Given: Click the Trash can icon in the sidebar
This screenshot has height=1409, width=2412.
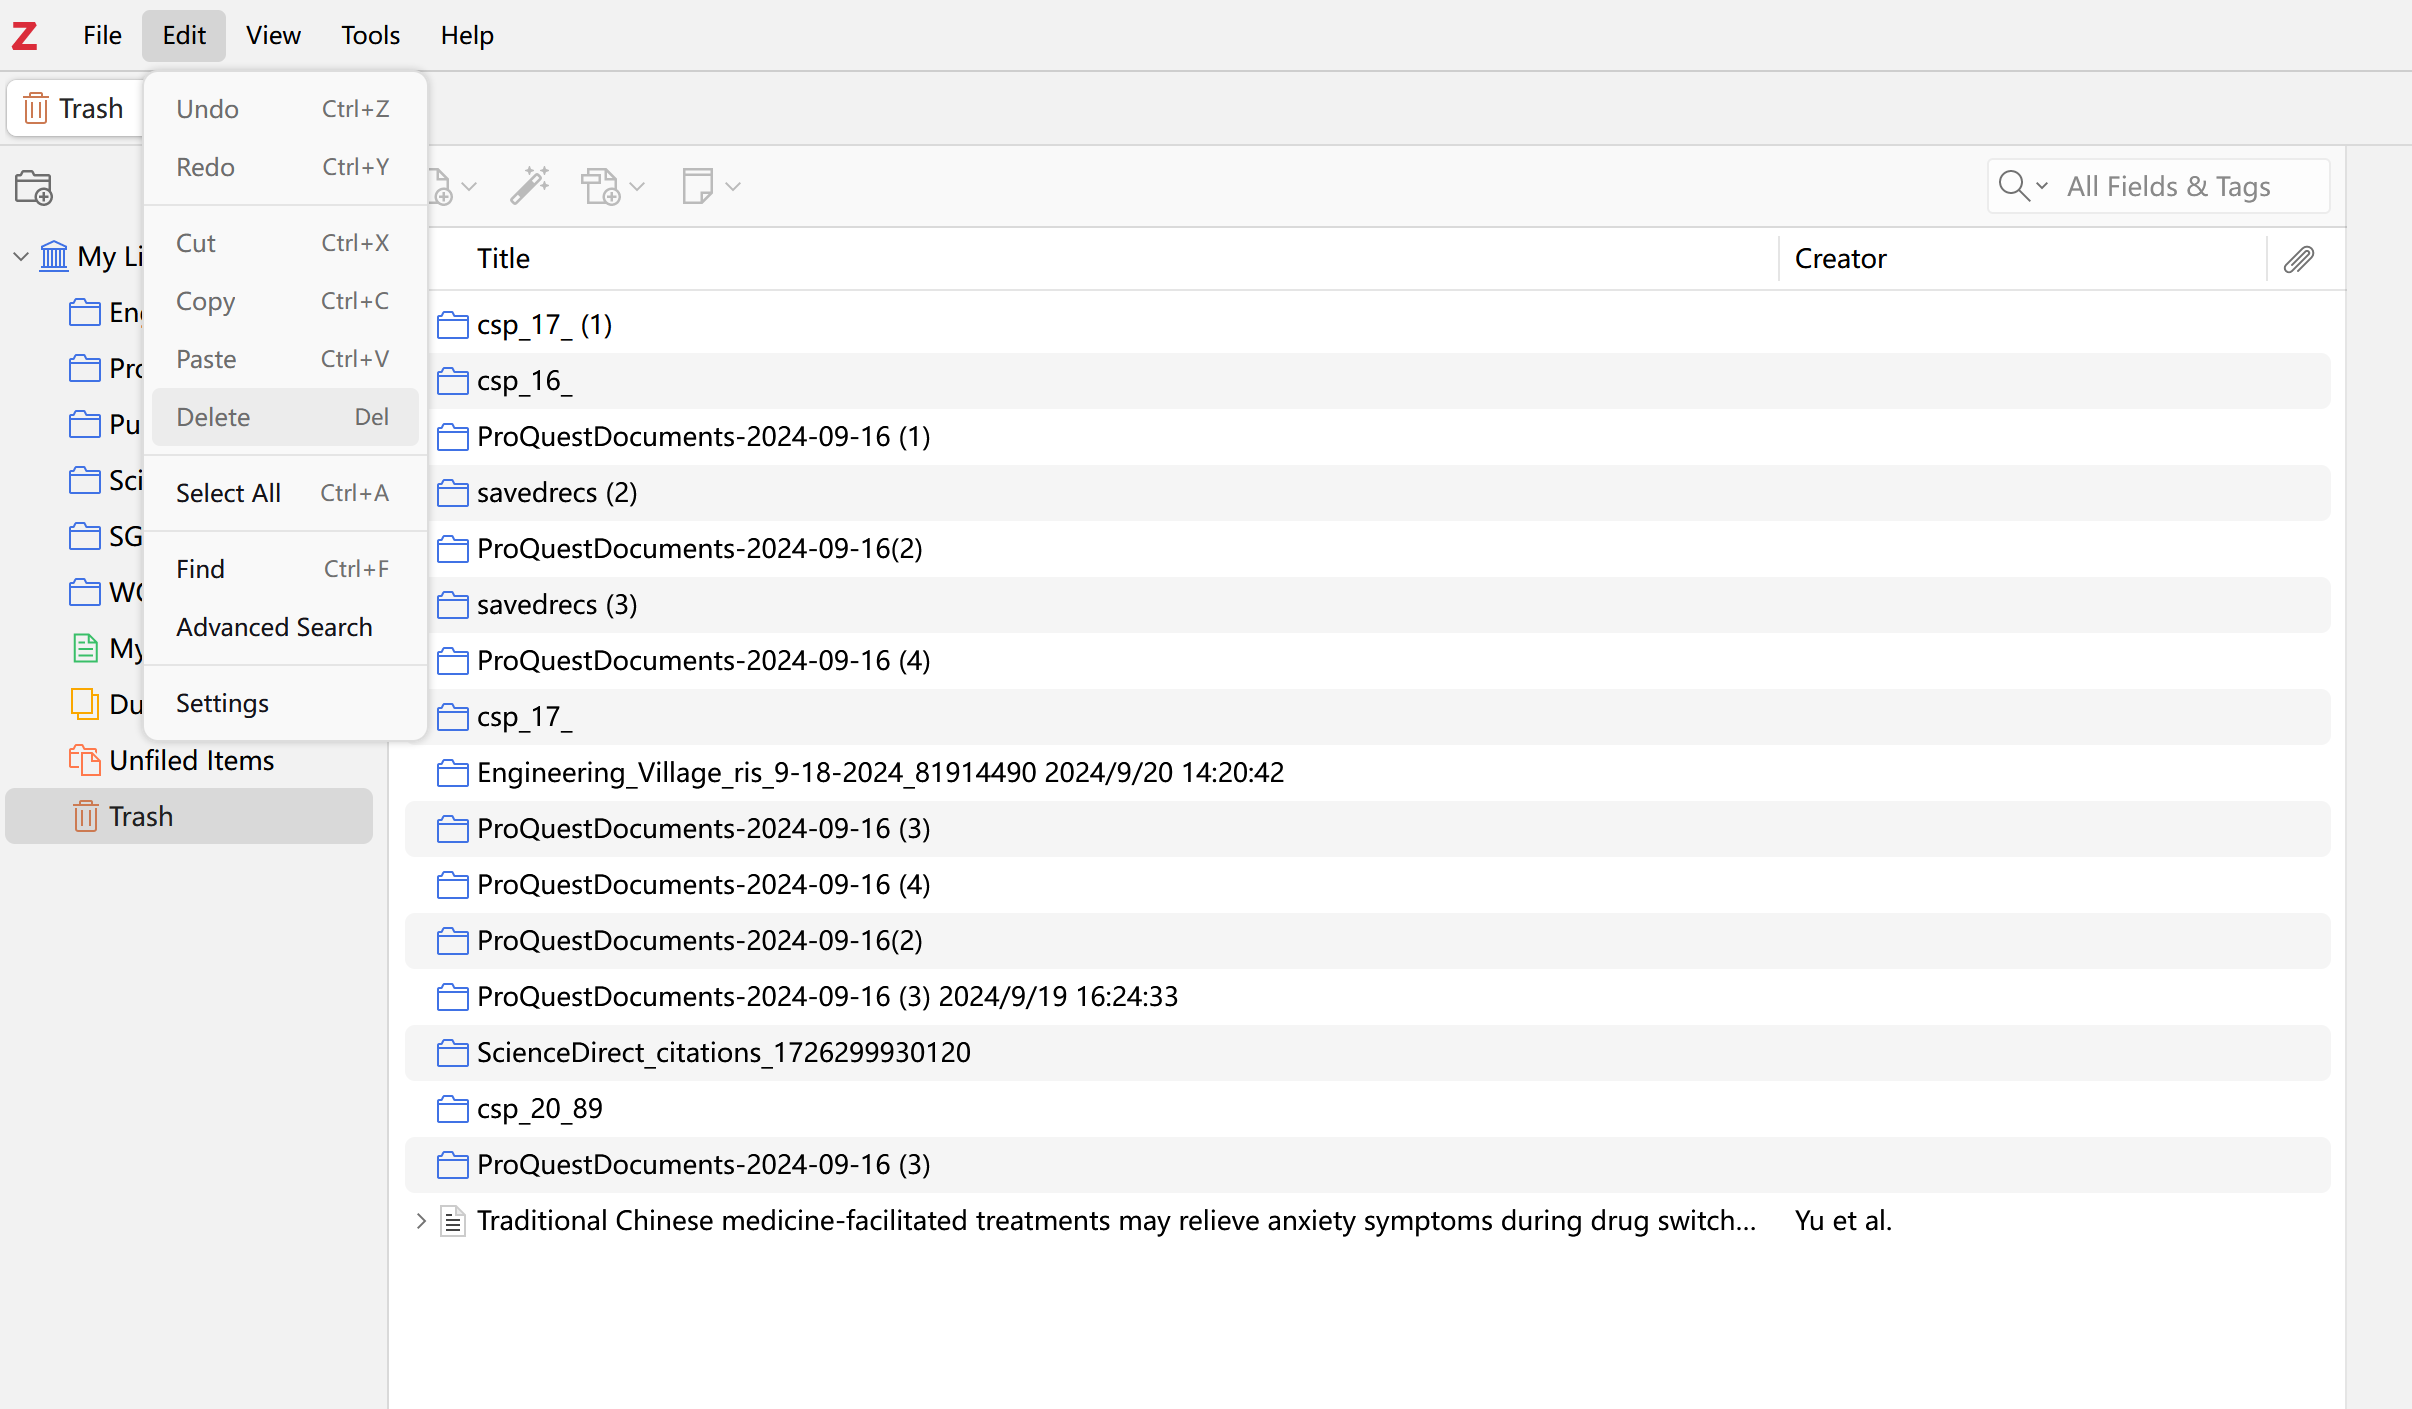Looking at the screenshot, I should [85, 817].
